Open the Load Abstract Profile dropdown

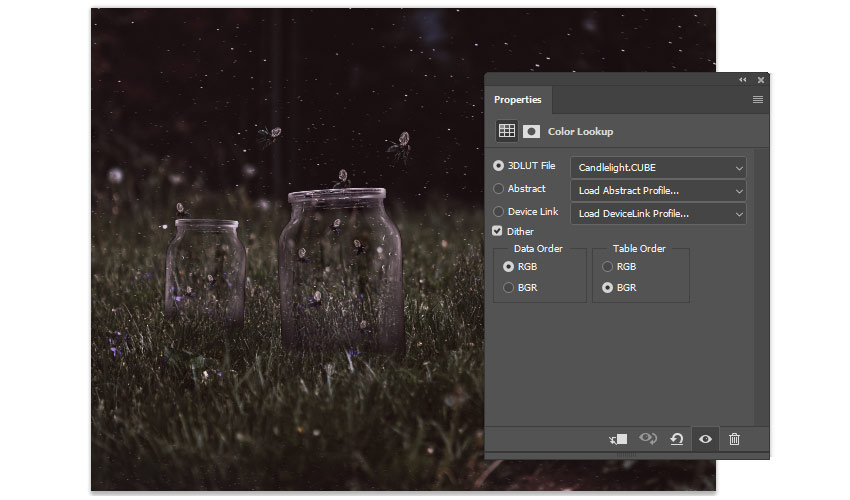pos(658,190)
